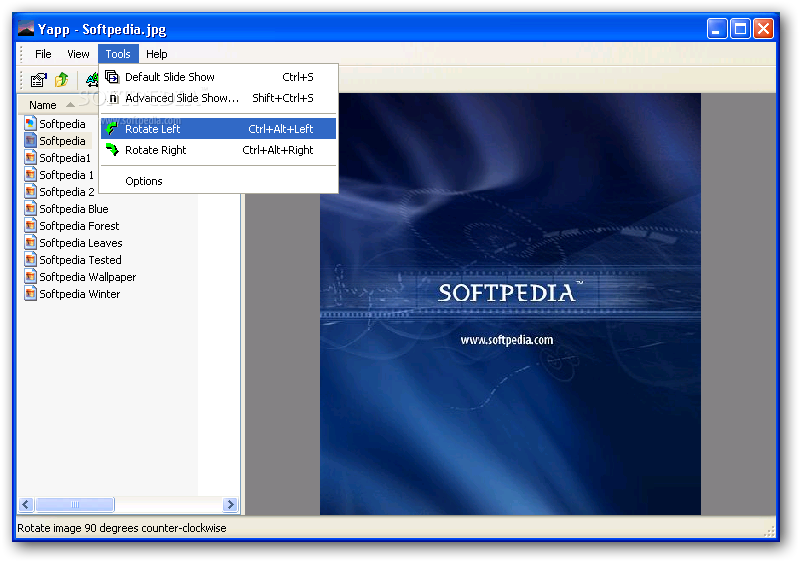This screenshot has height=562, width=800.
Task: Click the file icon beside Softpedia 2
Action: [31, 192]
